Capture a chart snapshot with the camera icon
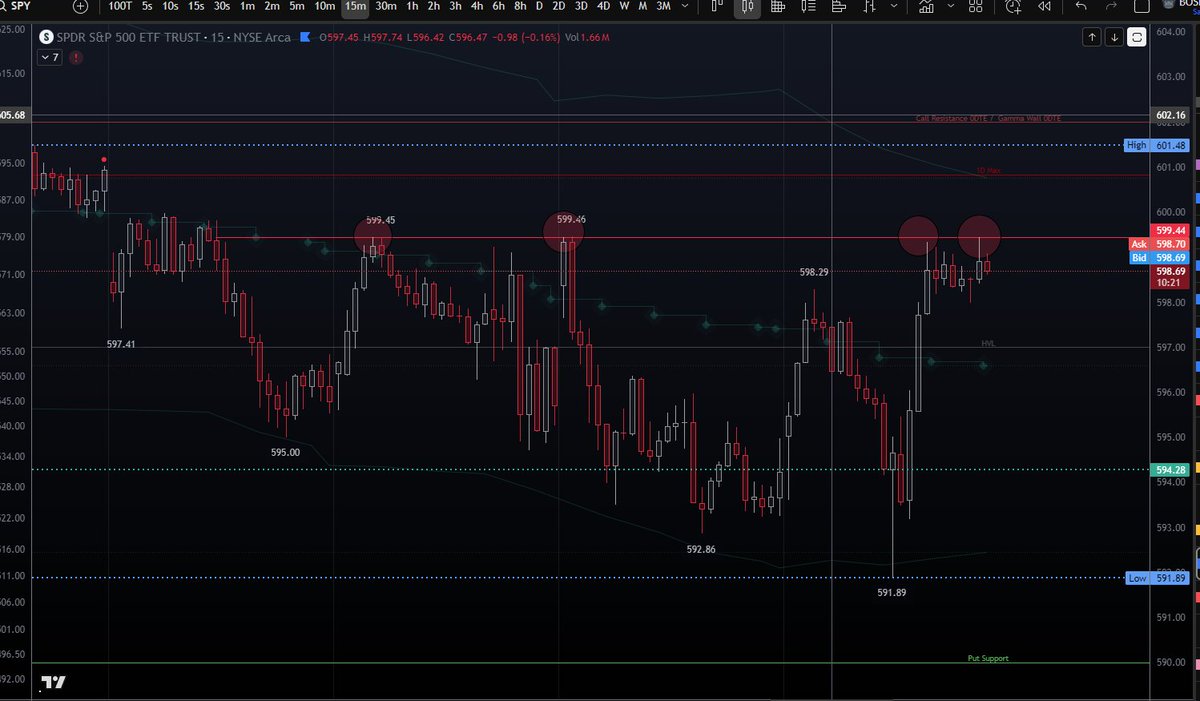The height and width of the screenshot is (701, 1200). (x=1141, y=8)
